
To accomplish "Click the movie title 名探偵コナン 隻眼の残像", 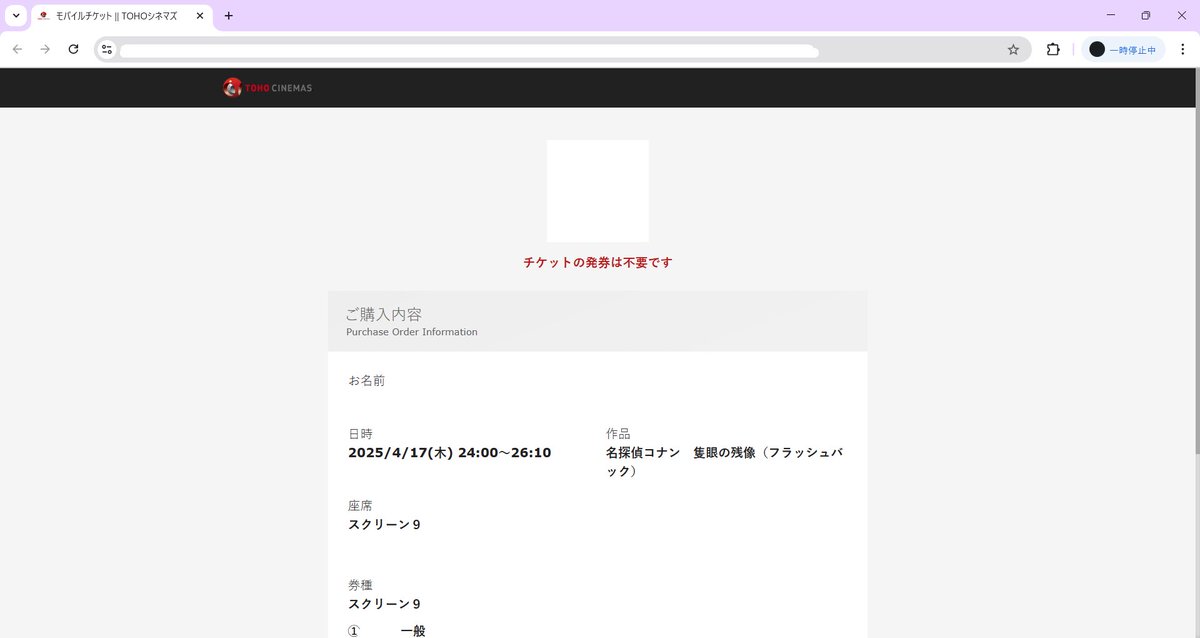I will (724, 461).
